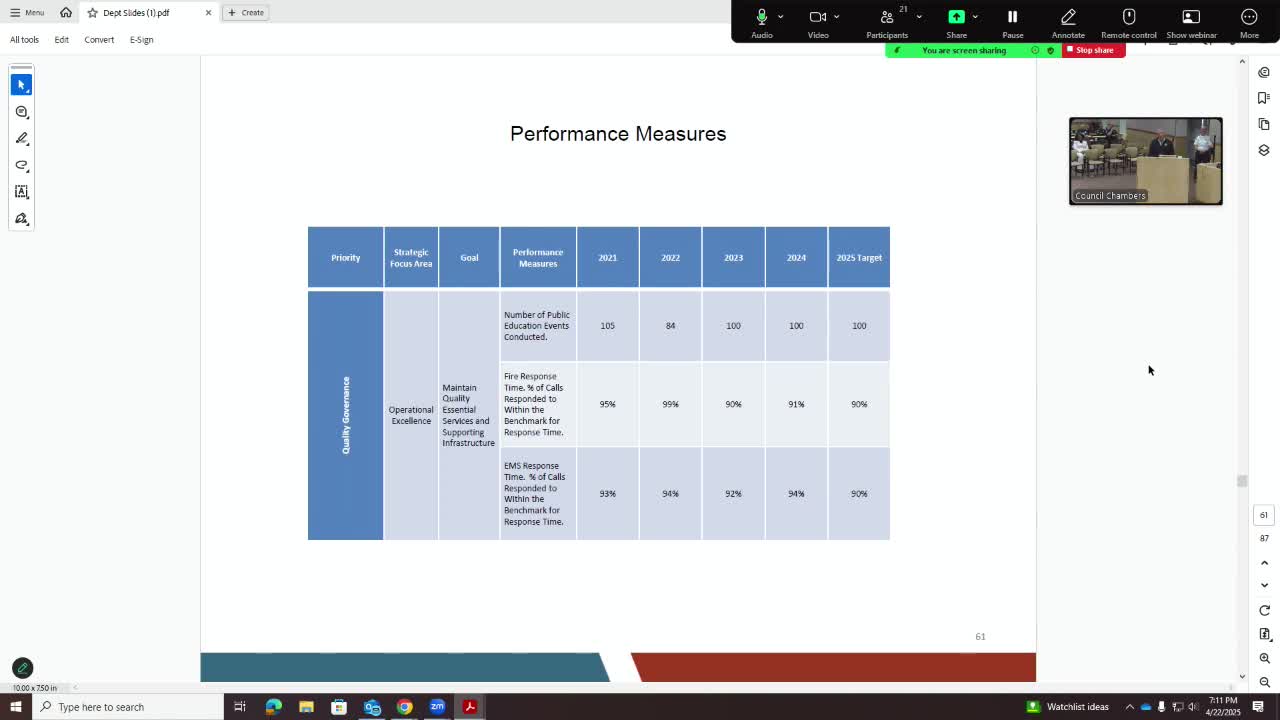Open the Windows Start menu
Screen dimensions: 1280x720
[15, 707]
